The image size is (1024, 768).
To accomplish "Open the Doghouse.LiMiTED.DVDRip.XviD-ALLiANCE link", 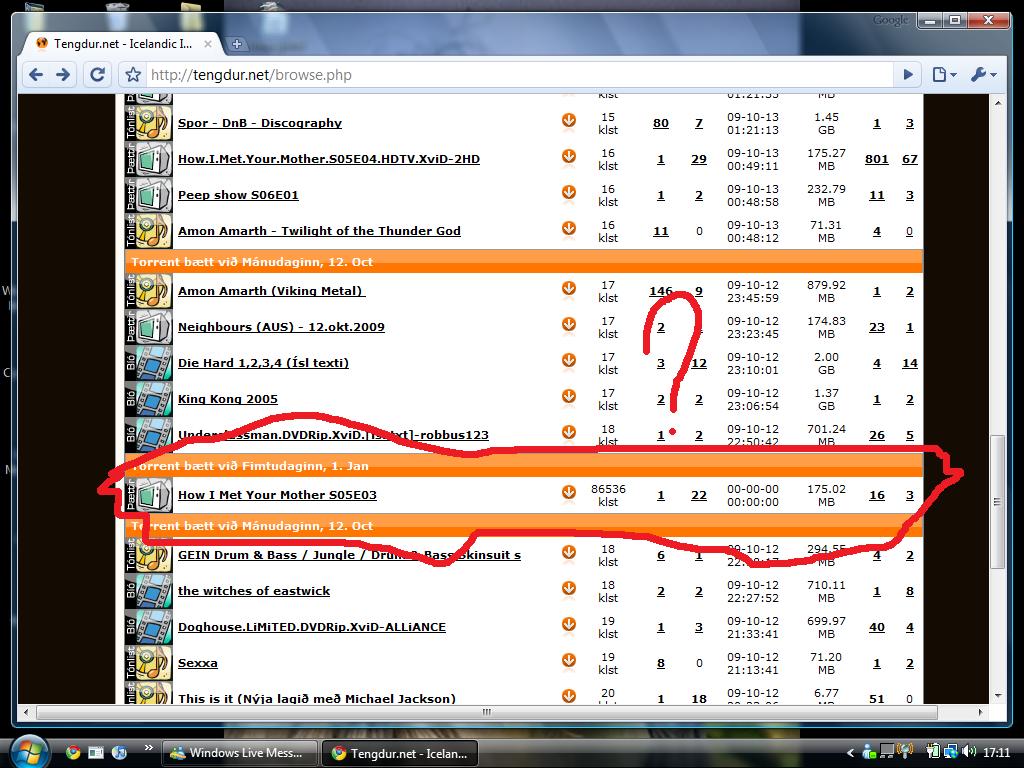I will [312, 626].
